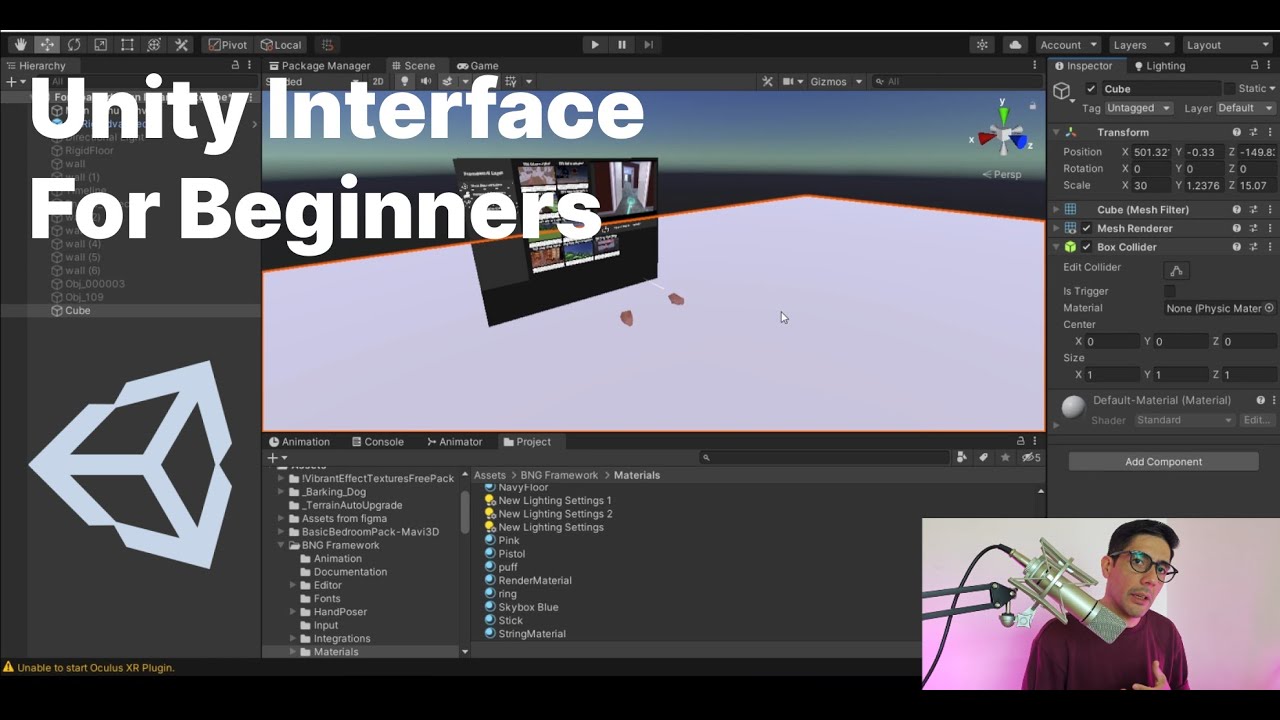Select the combined Transform tool
The image size is (1280, 720).
tap(154, 45)
